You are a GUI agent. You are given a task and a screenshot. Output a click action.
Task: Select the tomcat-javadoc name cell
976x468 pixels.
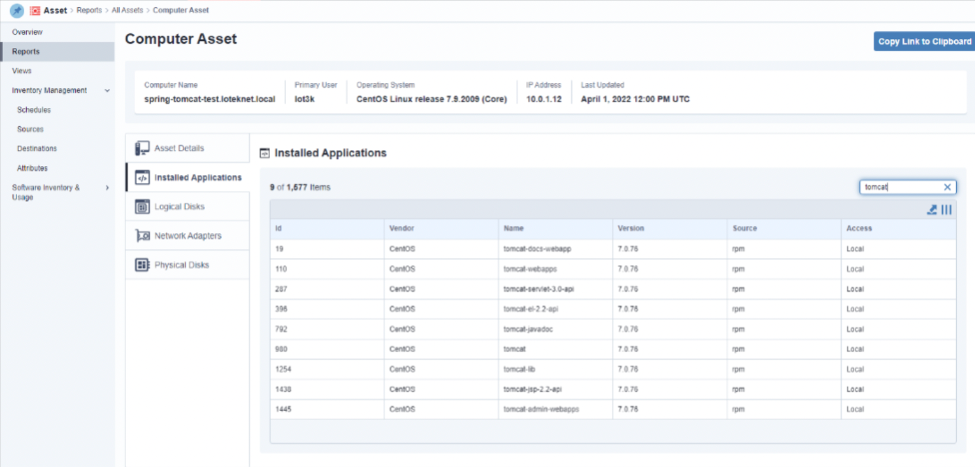[x=556, y=329]
